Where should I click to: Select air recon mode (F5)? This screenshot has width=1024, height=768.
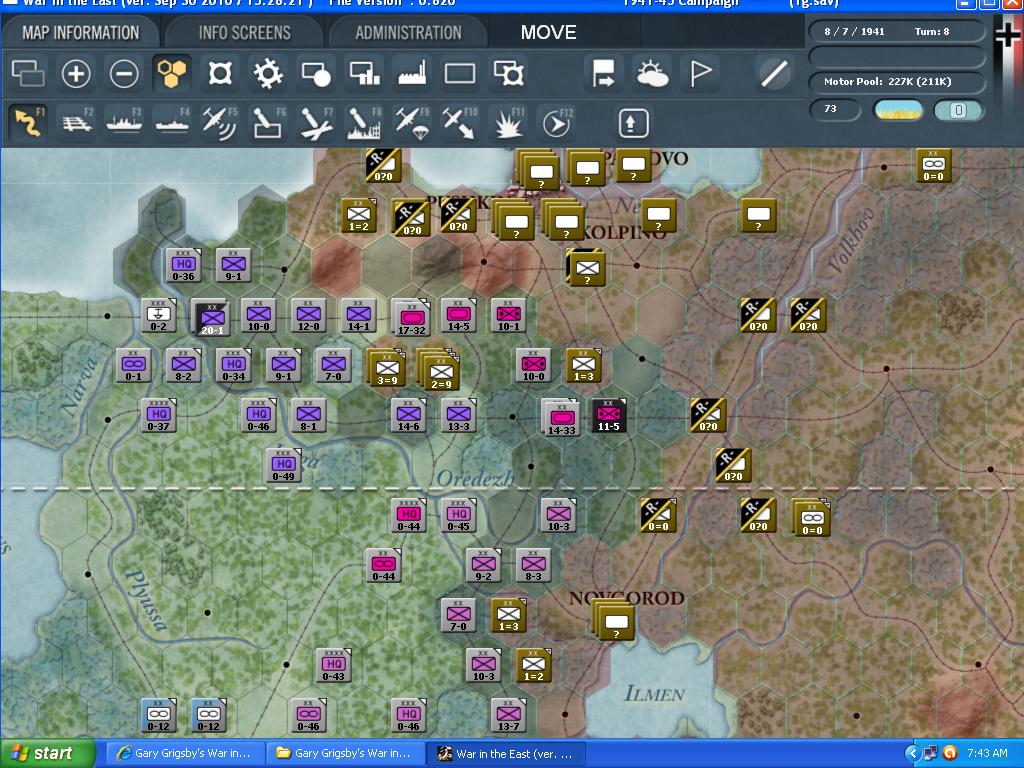220,122
